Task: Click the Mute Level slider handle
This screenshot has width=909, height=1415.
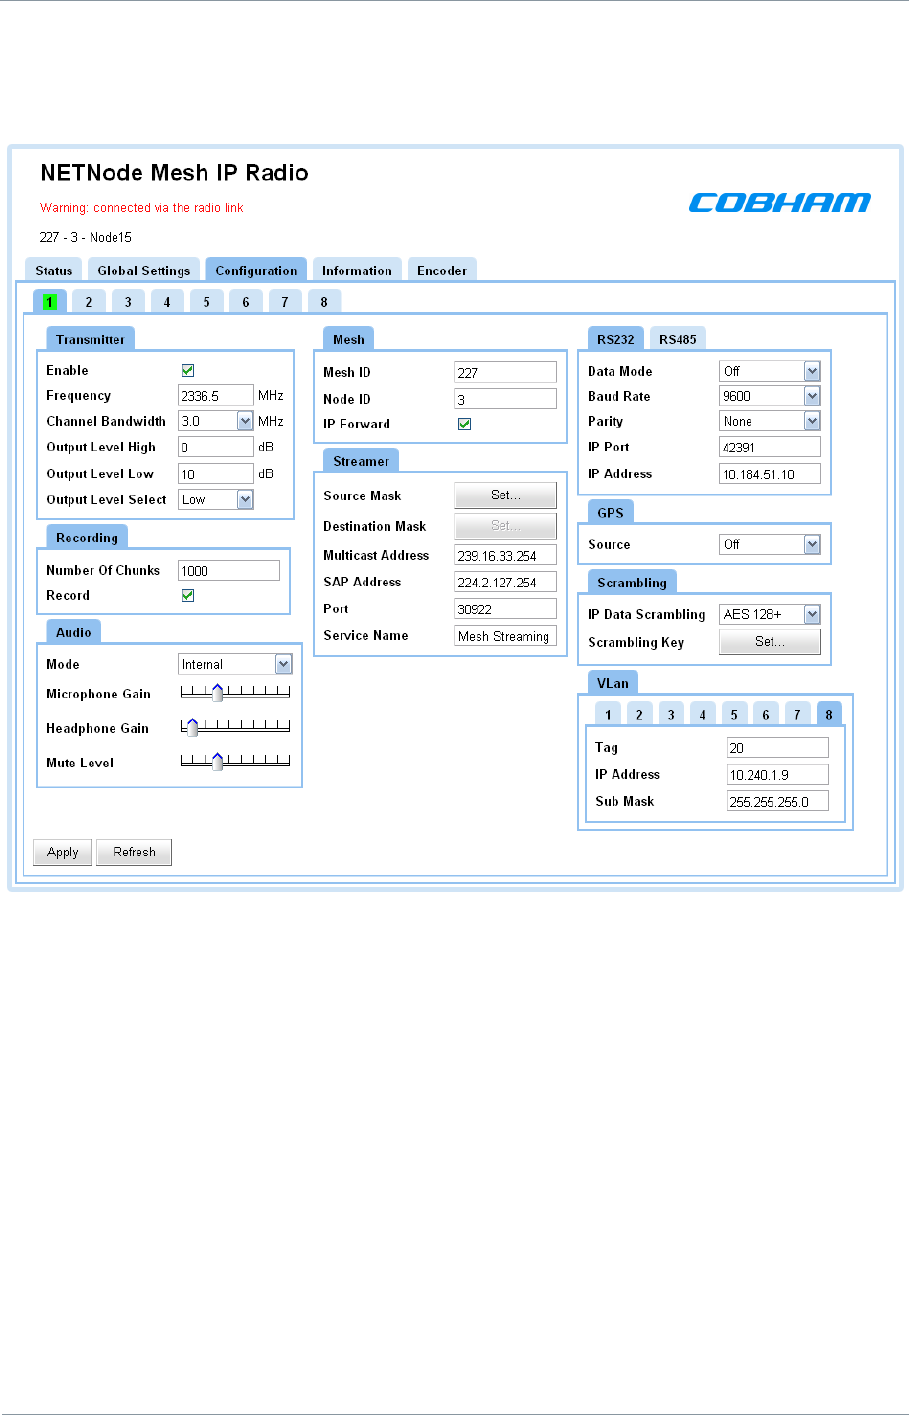Action: (x=217, y=762)
